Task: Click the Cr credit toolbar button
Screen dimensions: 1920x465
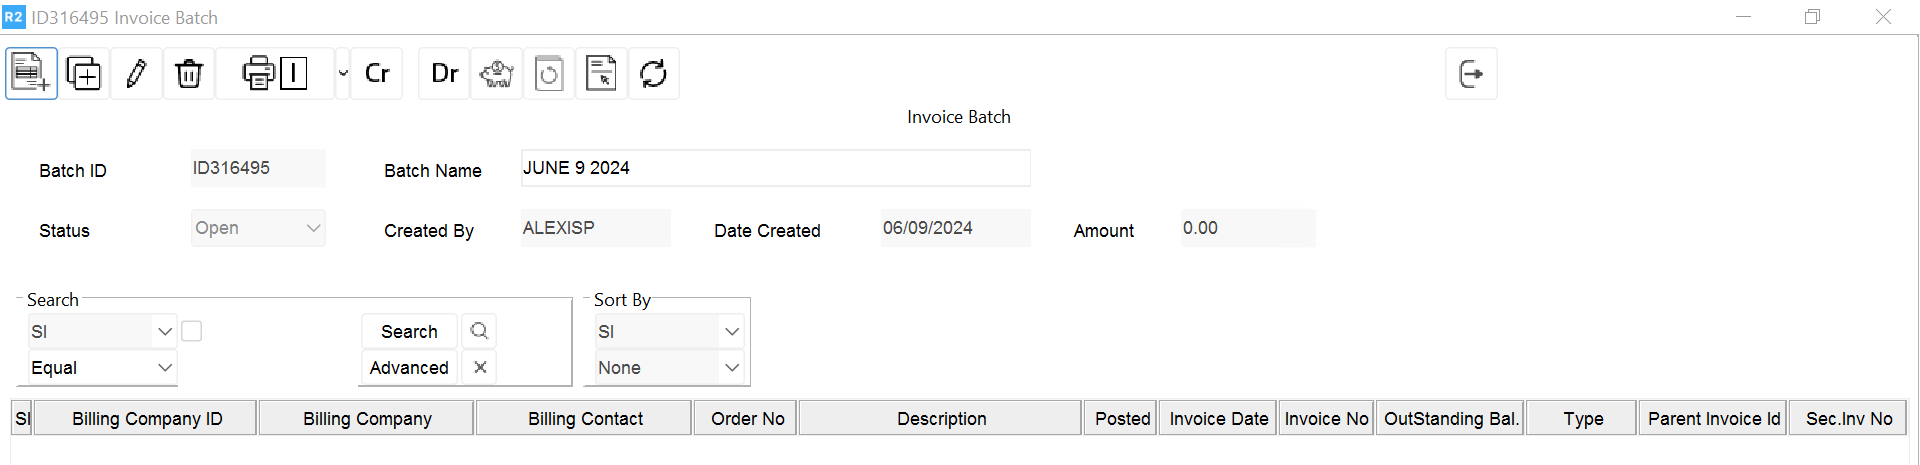Action: [377, 74]
